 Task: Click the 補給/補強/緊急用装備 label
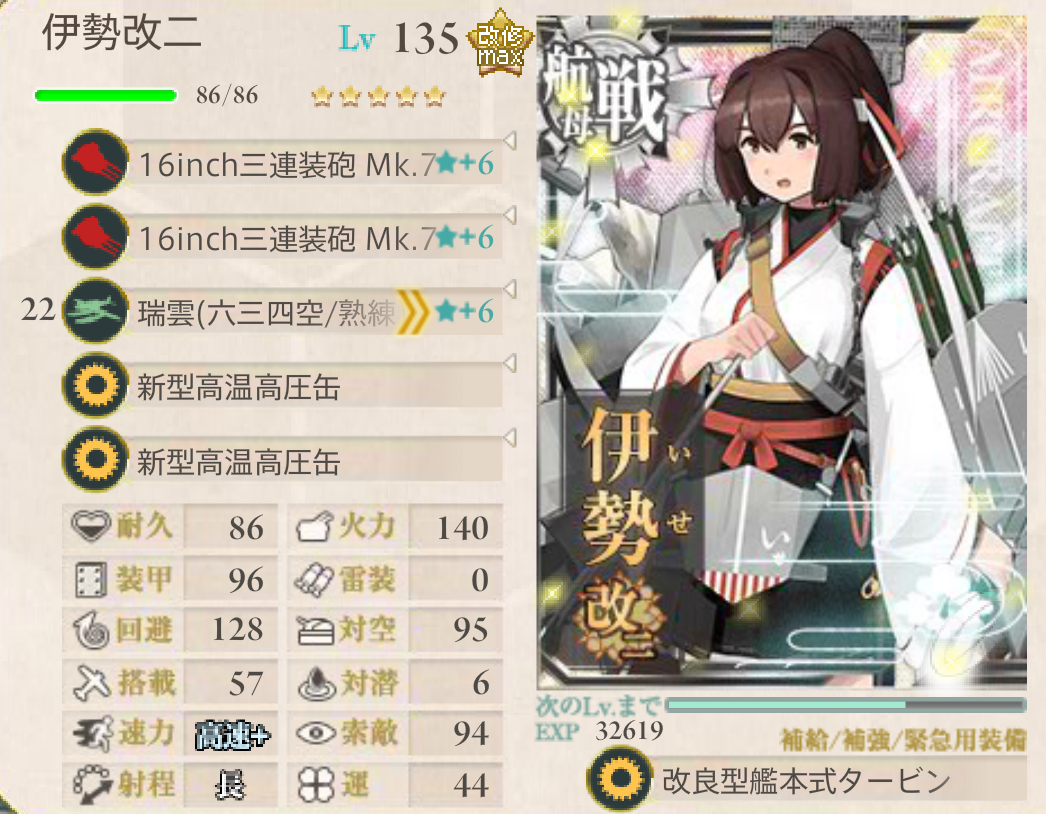click(903, 740)
